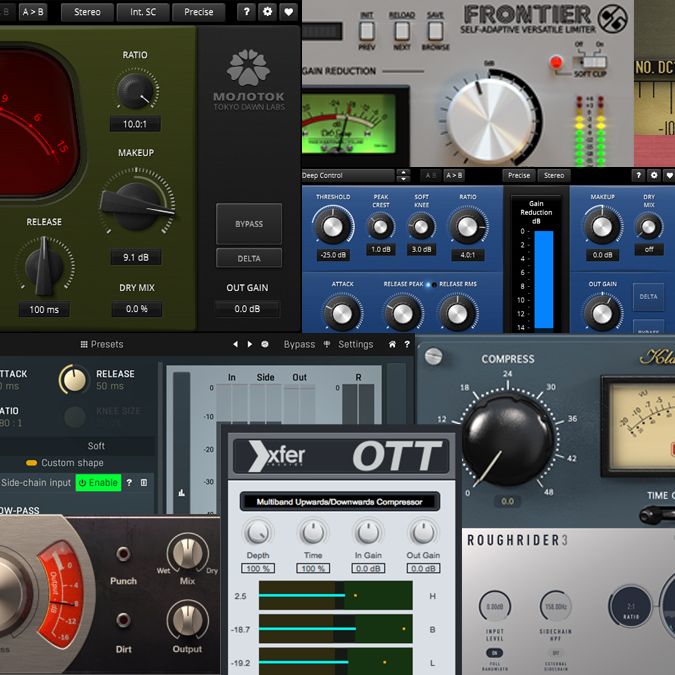The image size is (675, 675).
Task: Click the Molotok help question mark icon
Action: (x=246, y=12)
